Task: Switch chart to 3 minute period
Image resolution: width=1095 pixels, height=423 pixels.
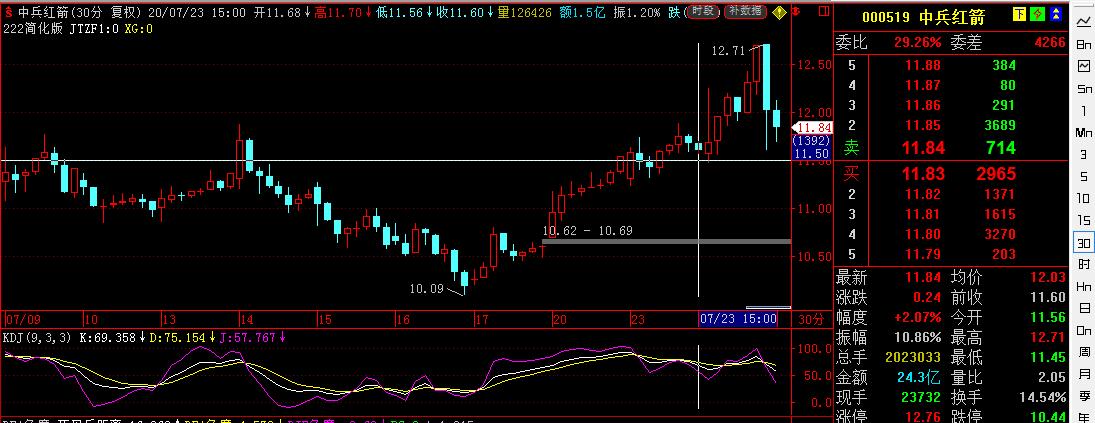Action: (1084, 154)
